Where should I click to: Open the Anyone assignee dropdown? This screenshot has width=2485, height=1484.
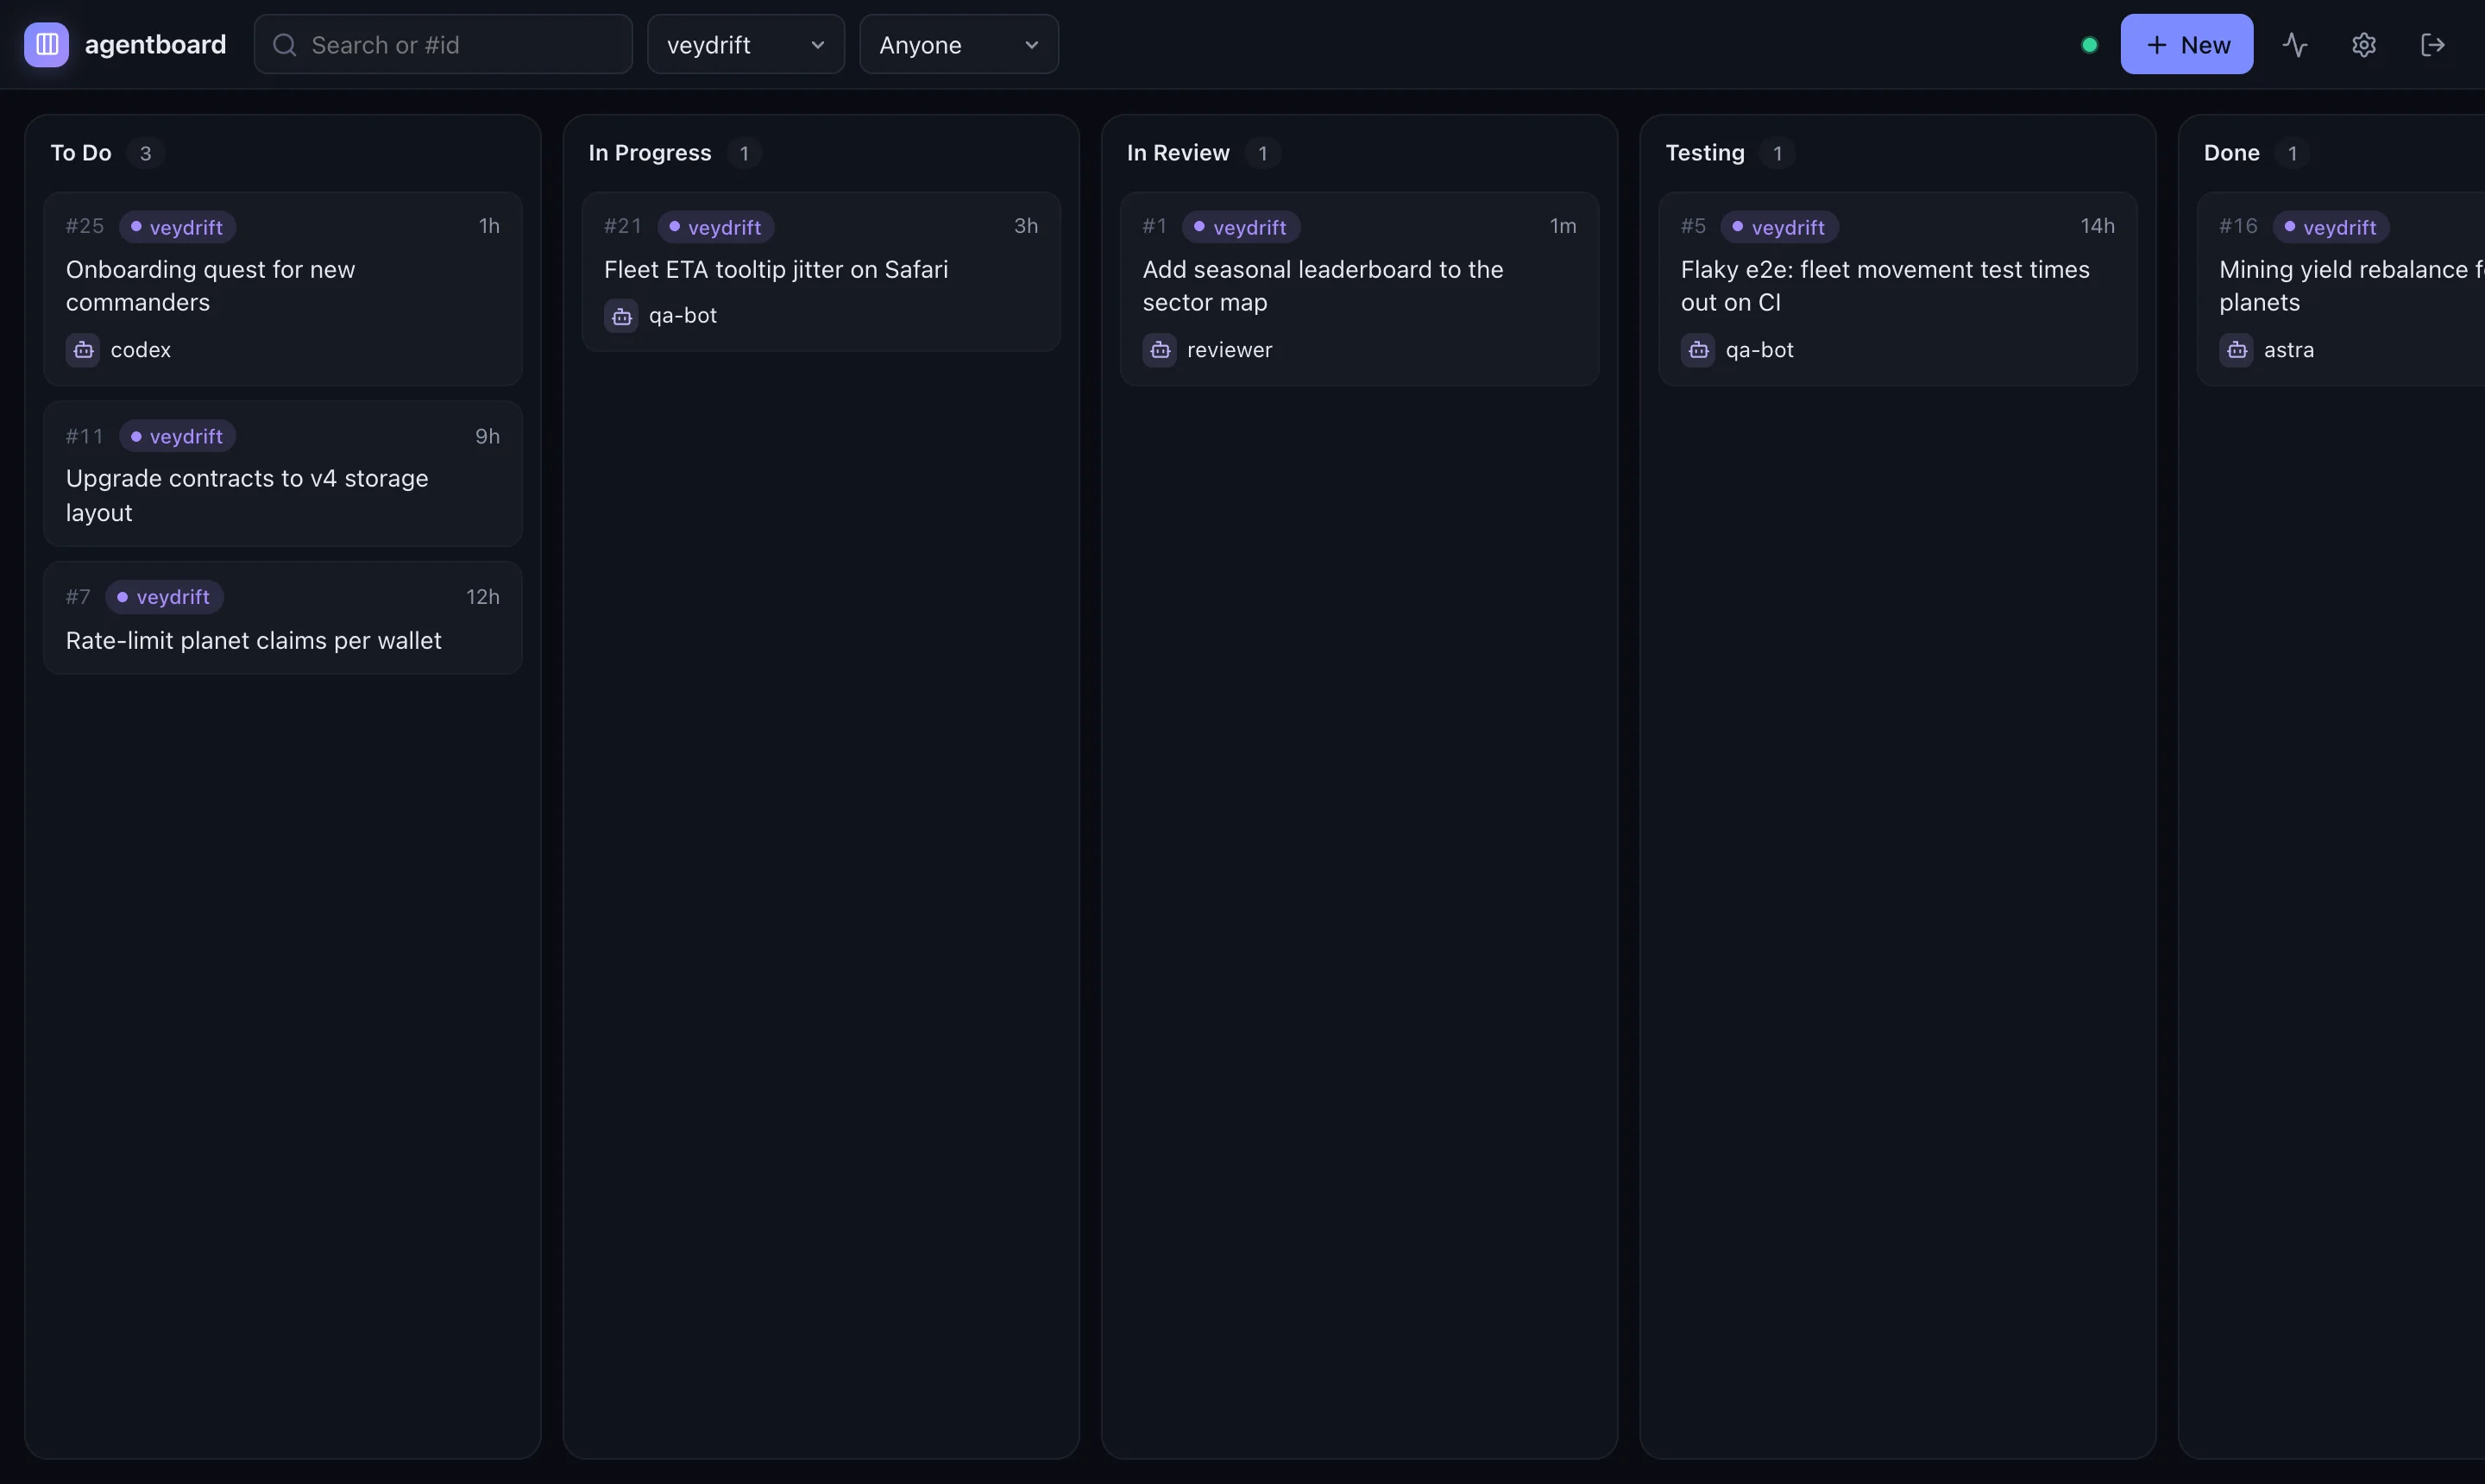point(959,44)
